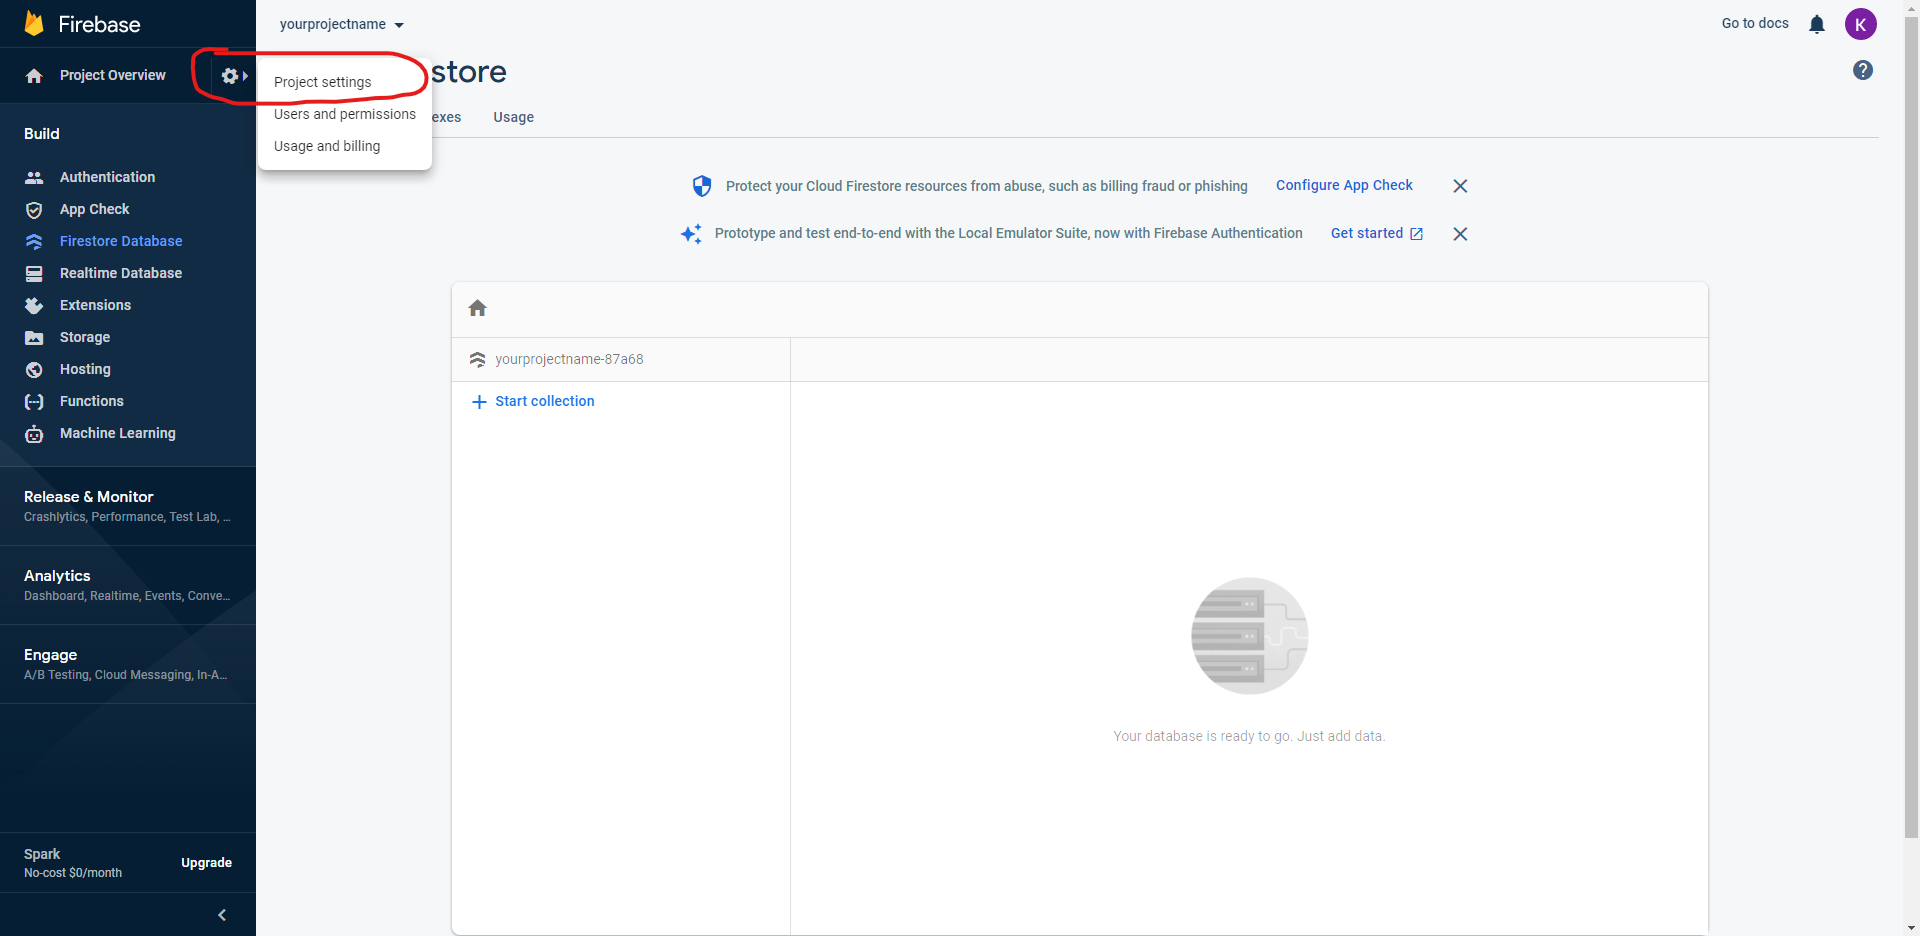Open the App Check section
This screenshot has height=936, width=1920.
pos(93,209)
